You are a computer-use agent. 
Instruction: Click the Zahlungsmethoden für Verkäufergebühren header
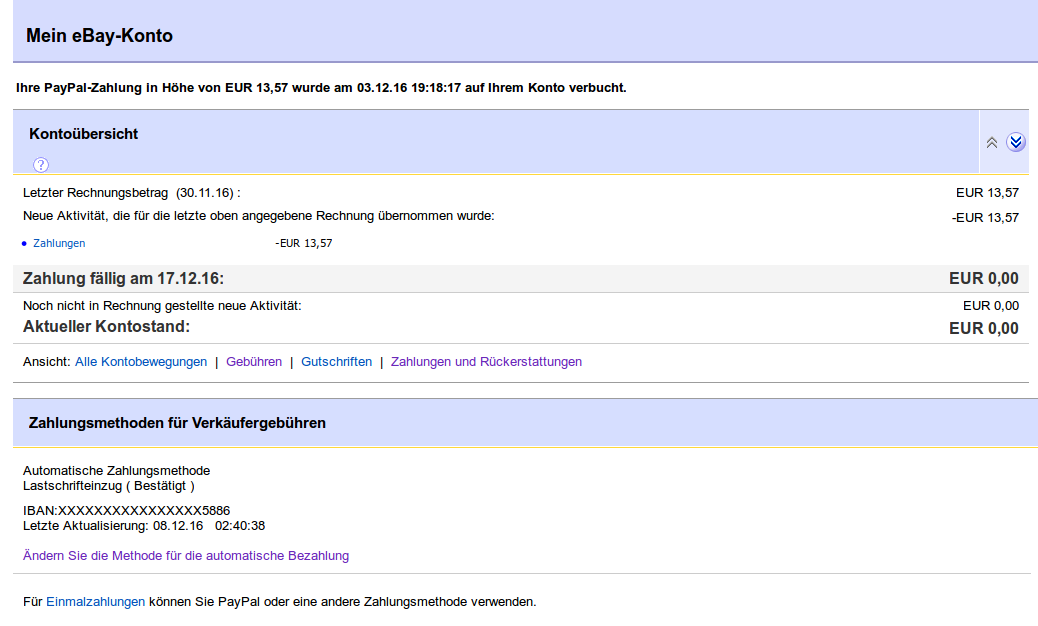[178, 423]
